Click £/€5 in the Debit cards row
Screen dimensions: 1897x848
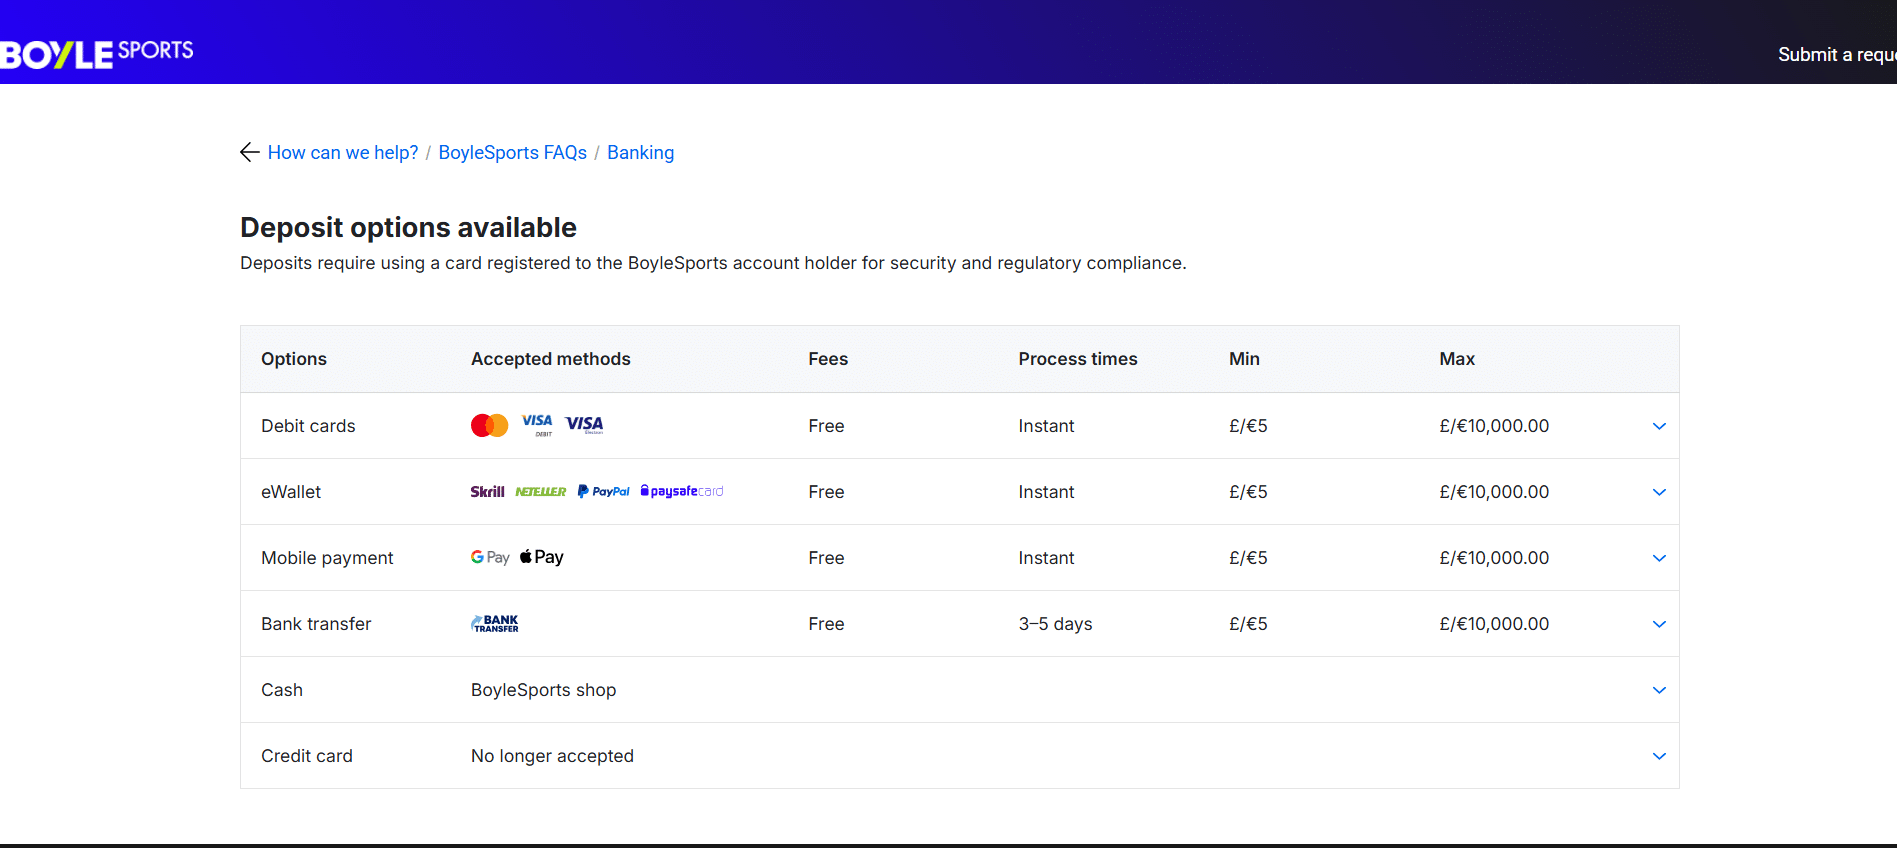(1248, 426)
